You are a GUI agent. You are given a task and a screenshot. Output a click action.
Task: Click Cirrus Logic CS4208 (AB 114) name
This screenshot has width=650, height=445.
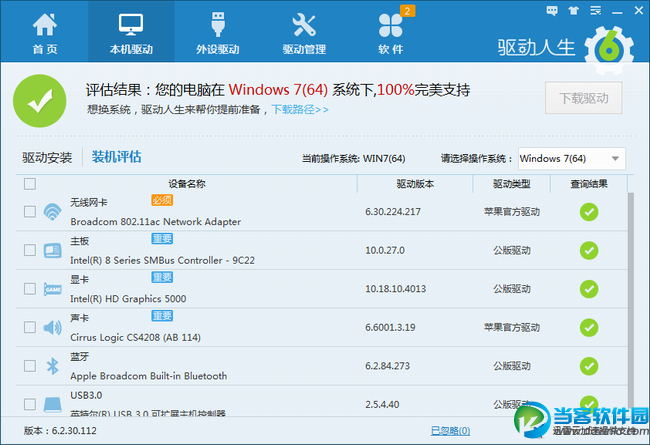coord(136,338)
